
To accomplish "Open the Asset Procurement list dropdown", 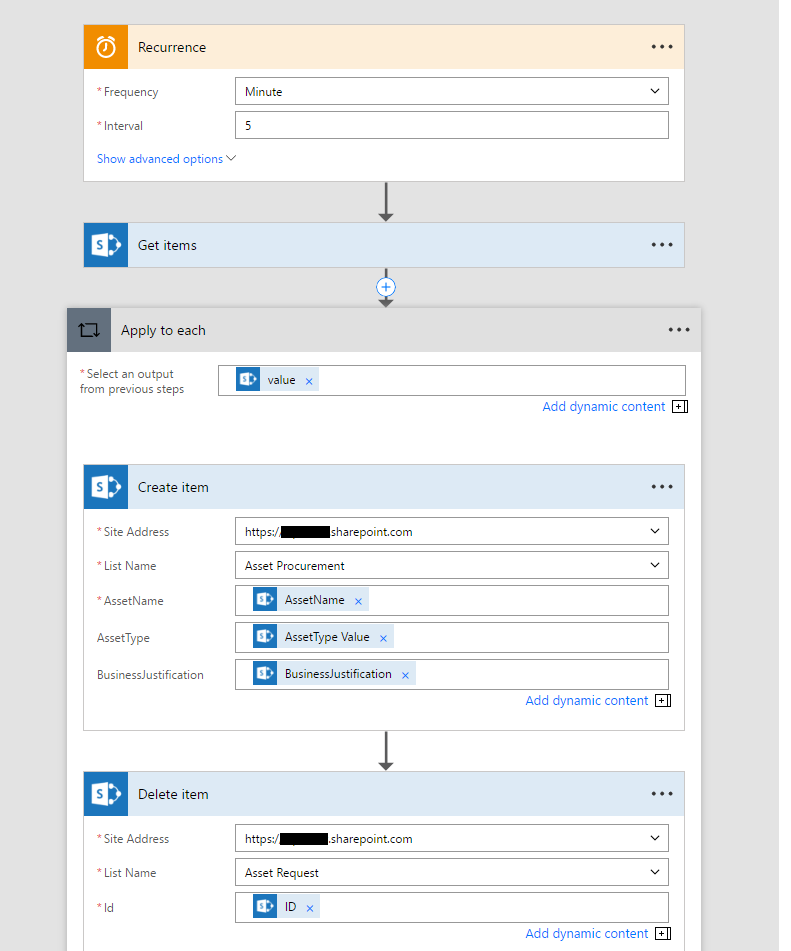I will [x=655, y=565].
